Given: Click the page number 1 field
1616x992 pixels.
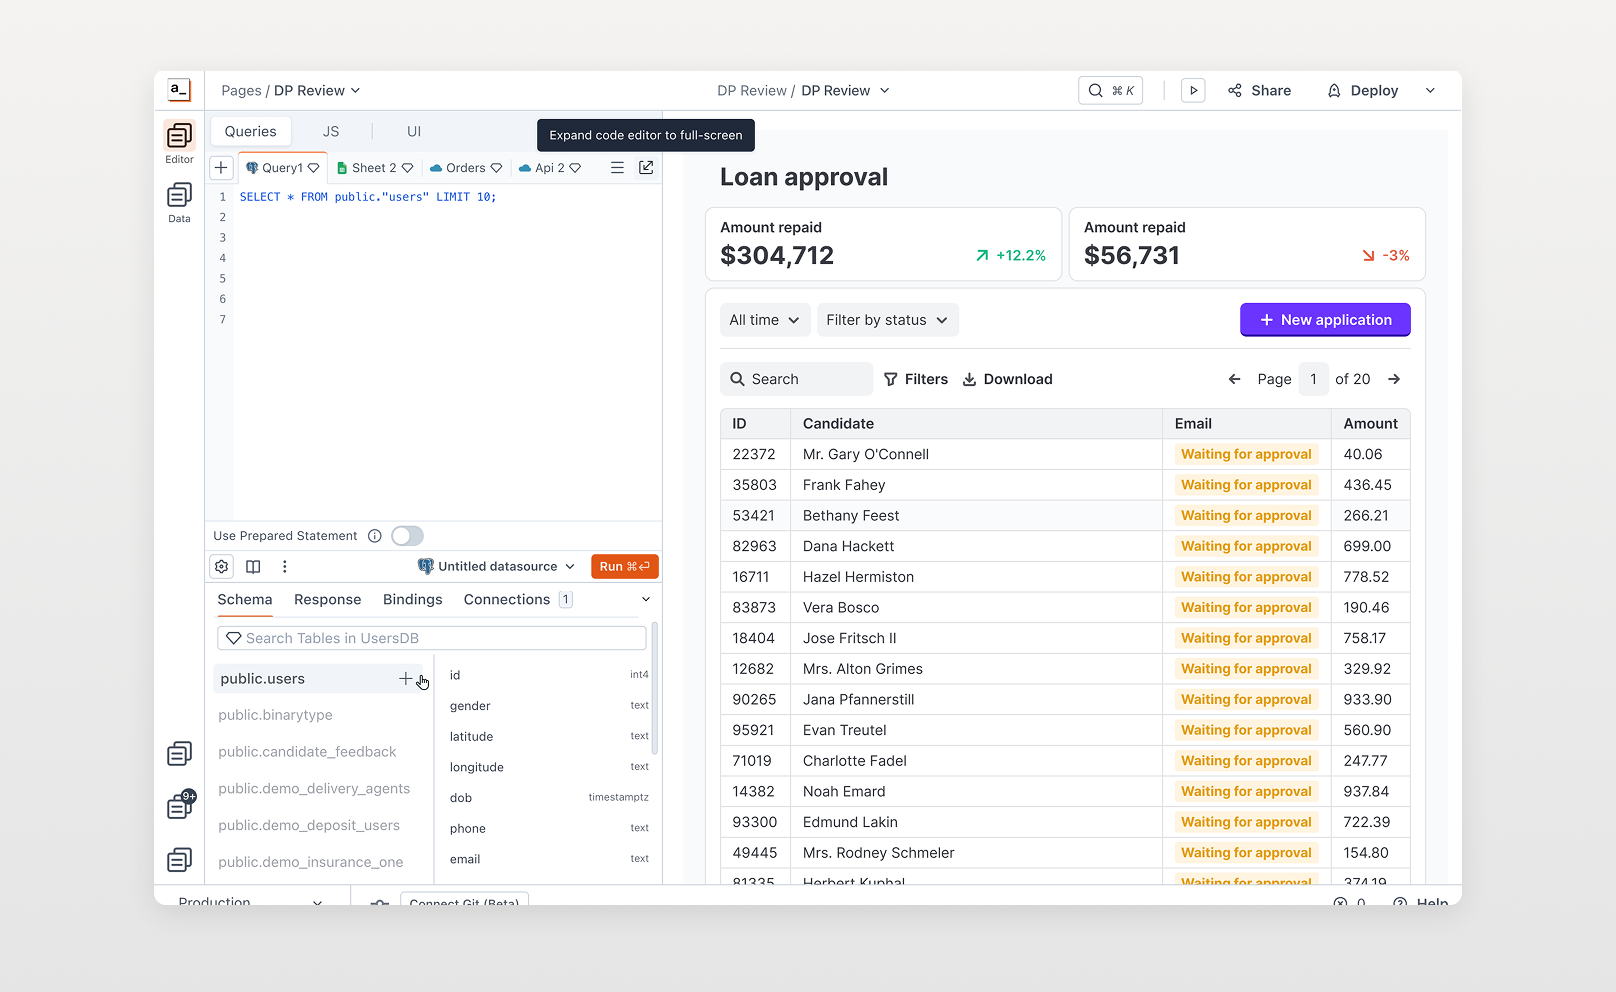Looking at the screenshot, I should (x=1313, y=379).
